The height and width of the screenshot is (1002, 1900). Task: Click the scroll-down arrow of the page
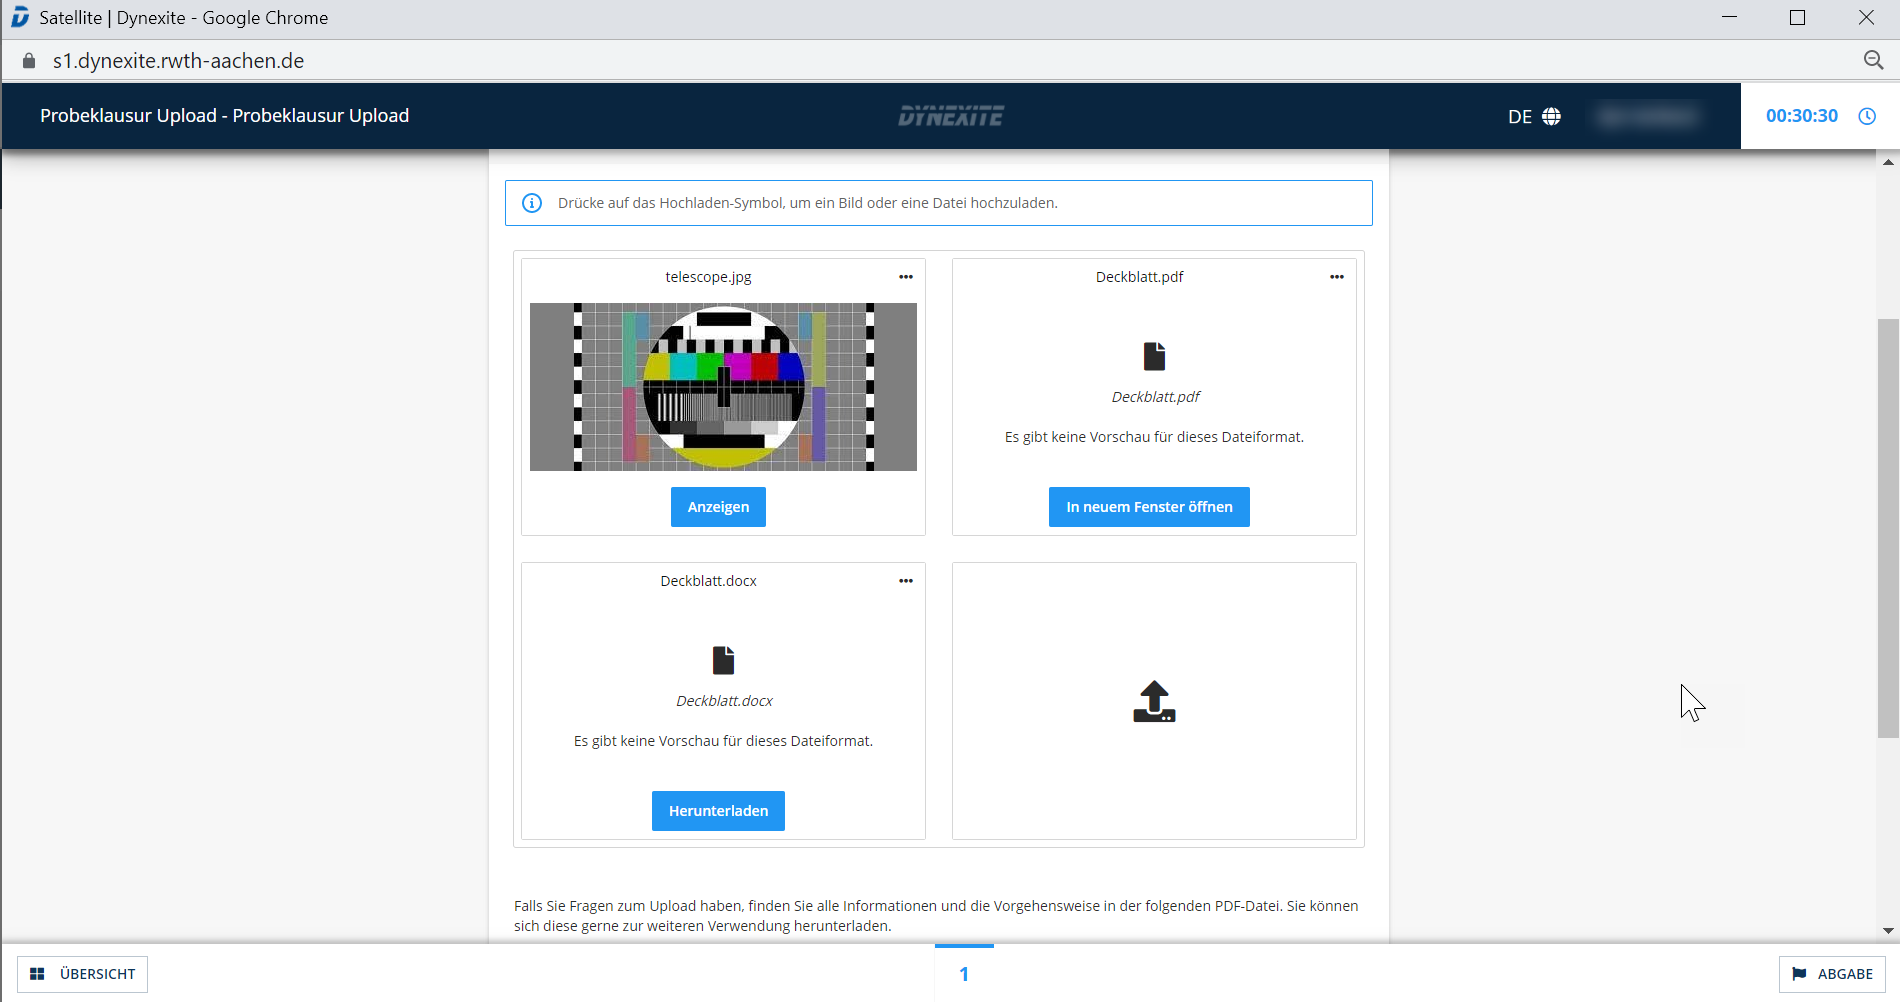point(1888,931)
